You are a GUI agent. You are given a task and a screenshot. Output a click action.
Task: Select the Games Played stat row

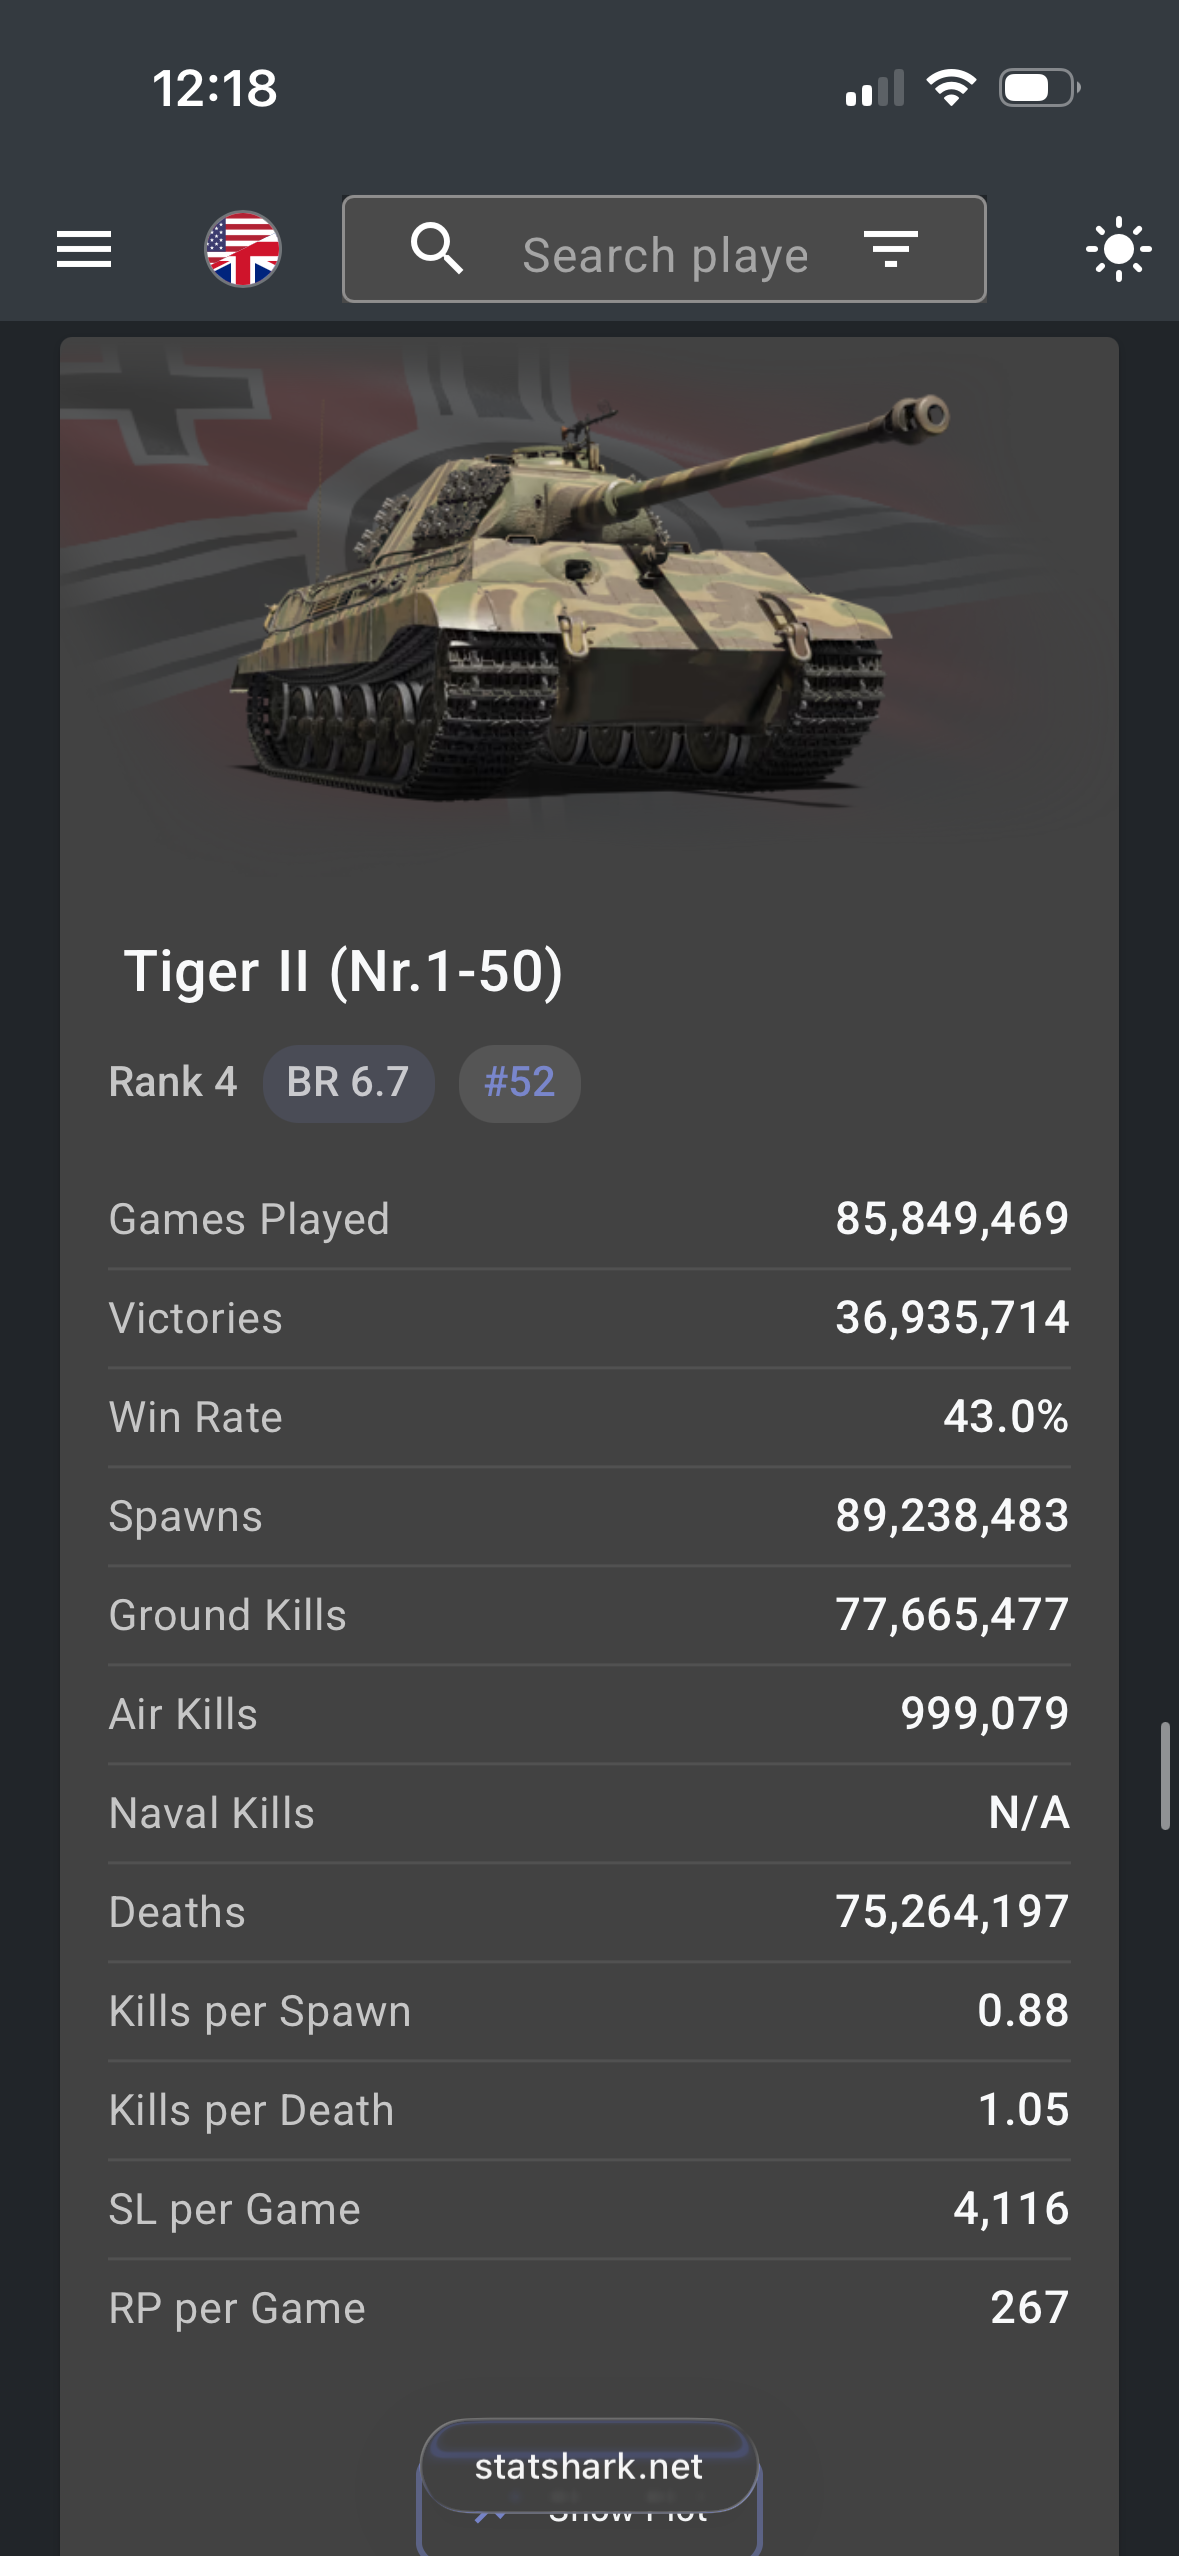(x=589, y=1219)
